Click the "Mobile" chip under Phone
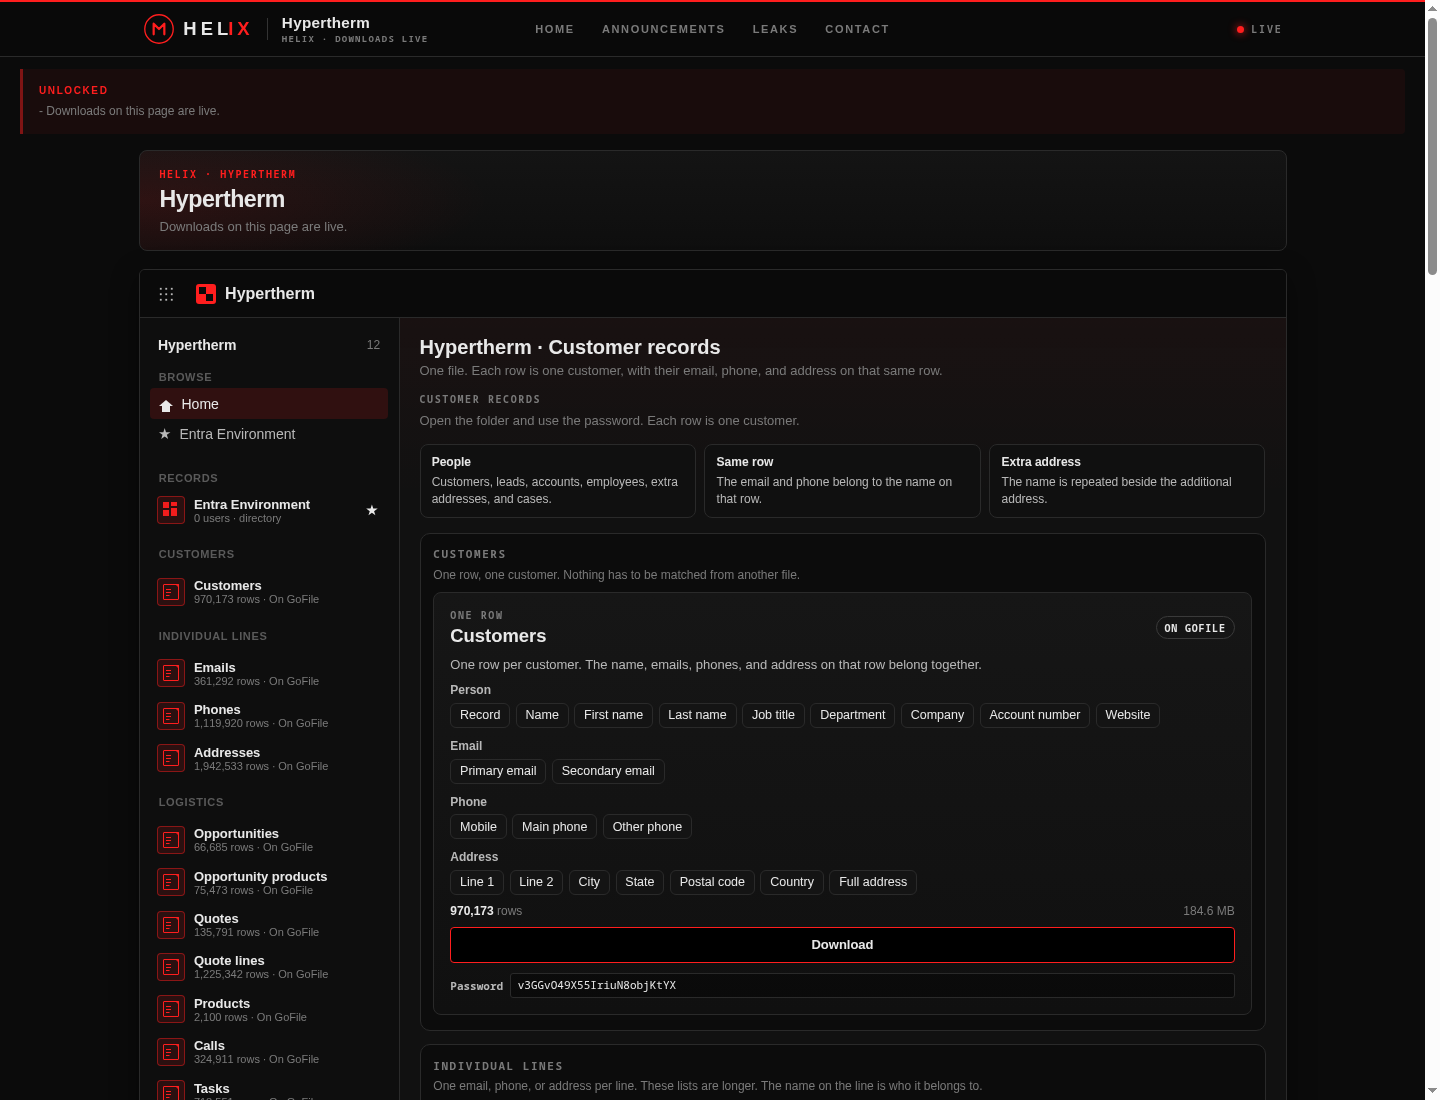1440x1100 pixels. click(x=478, y=827)
